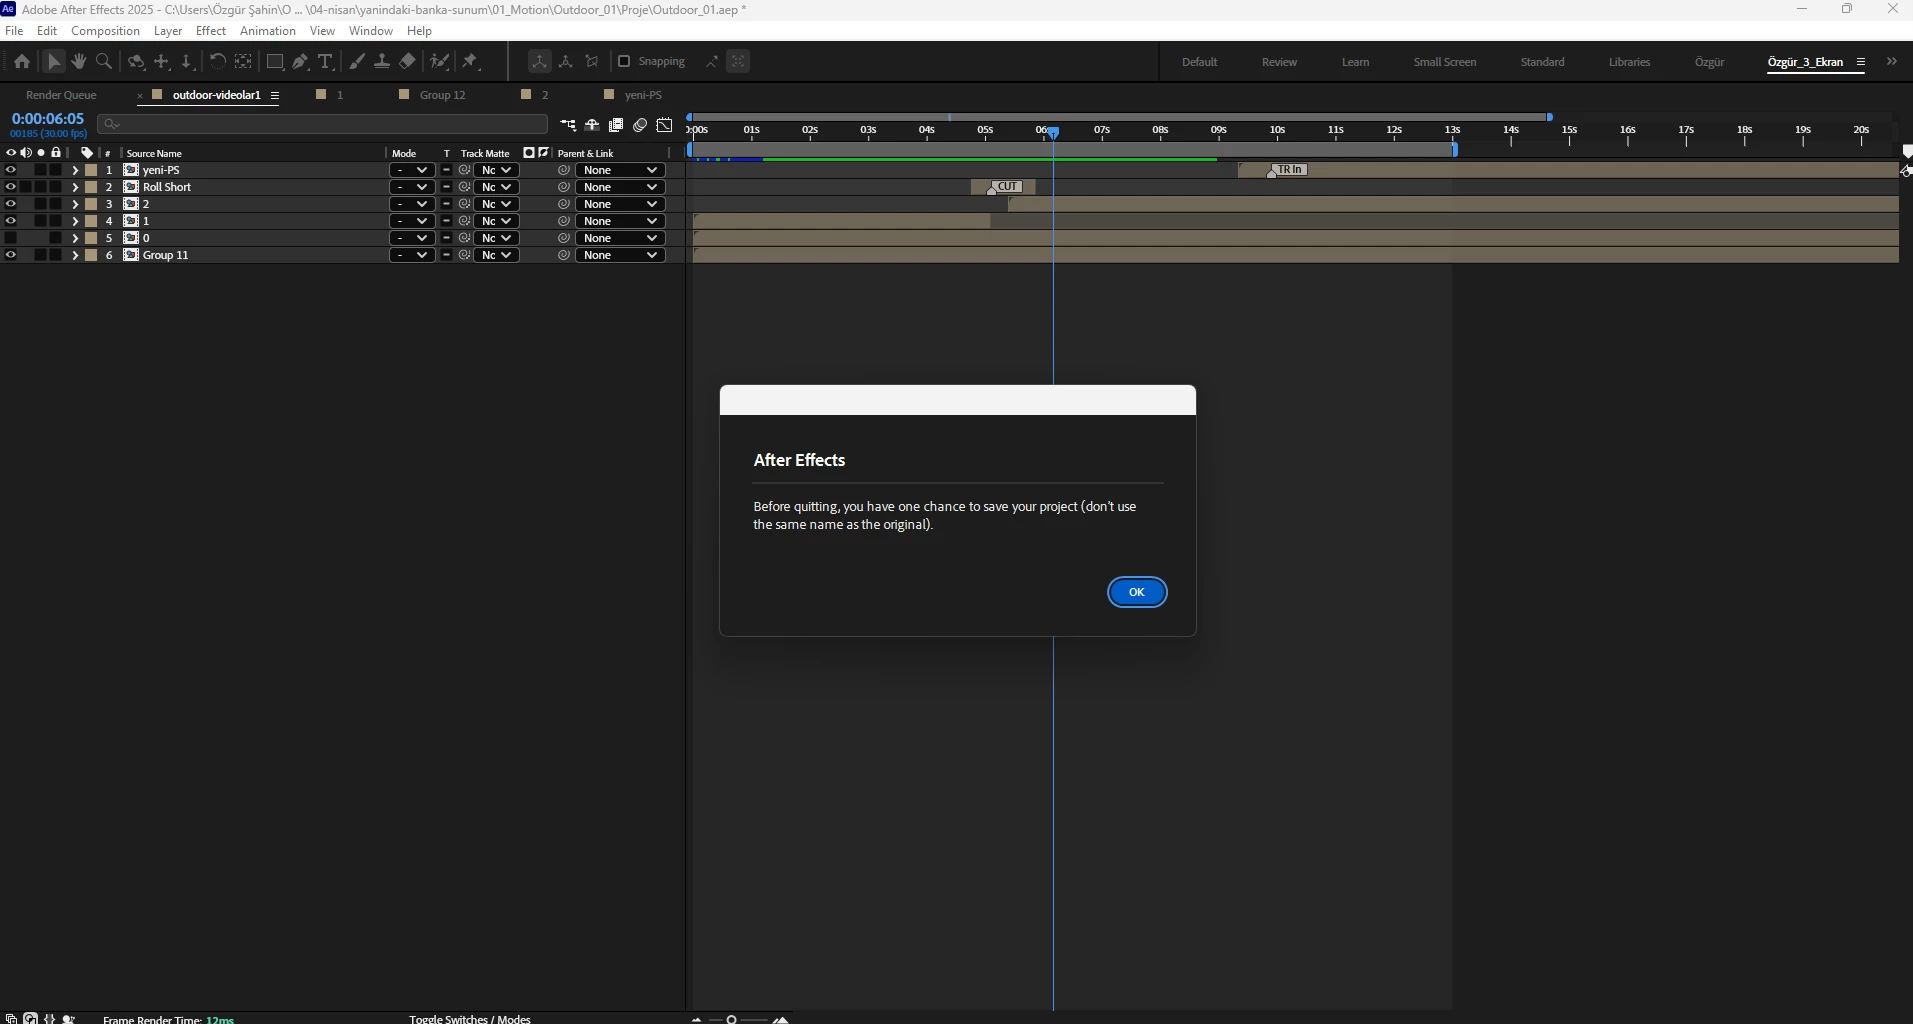
Task: Switch to the Default workspace
Action: (1199, 62)
